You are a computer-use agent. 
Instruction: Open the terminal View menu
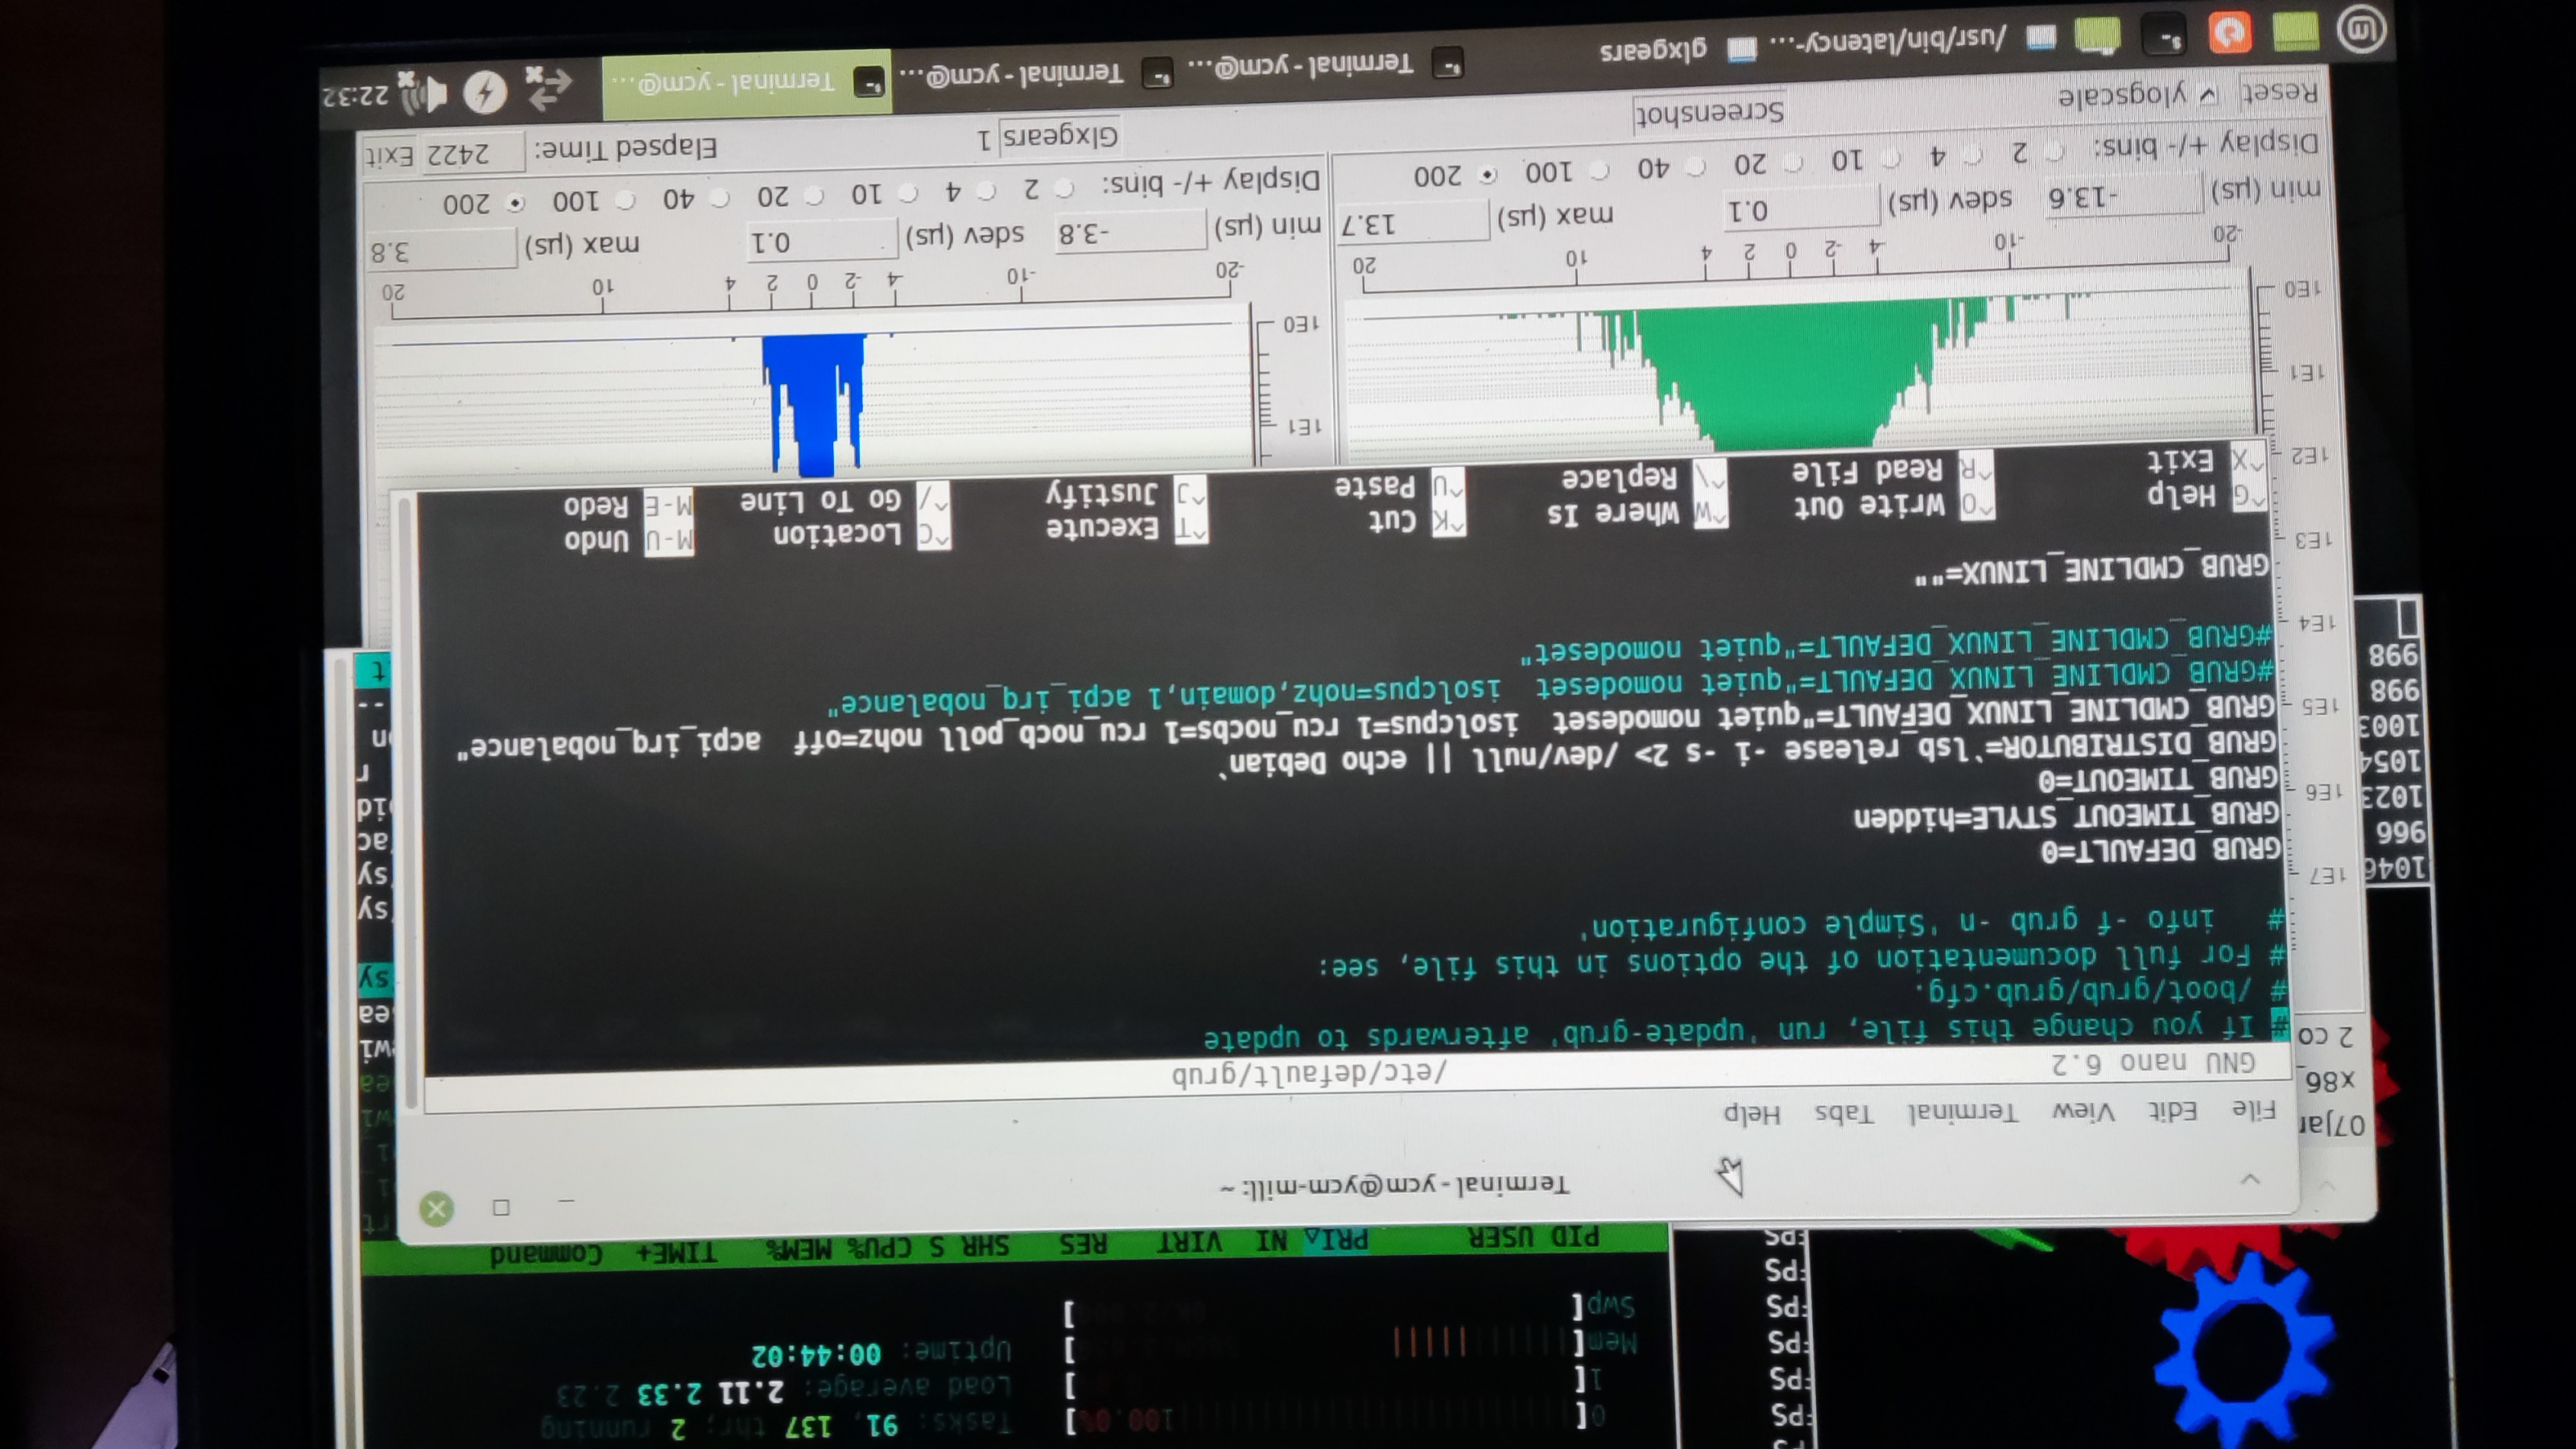(2083, 1112)
